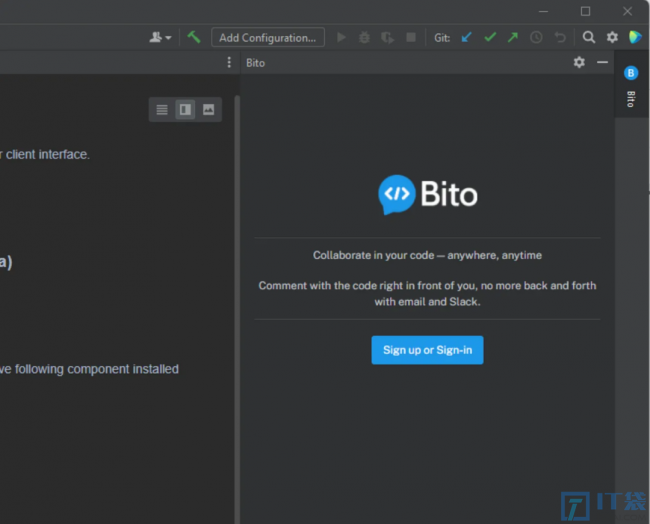Open Git Show History clock icon
650x524 pixels.
coord(536,38)
